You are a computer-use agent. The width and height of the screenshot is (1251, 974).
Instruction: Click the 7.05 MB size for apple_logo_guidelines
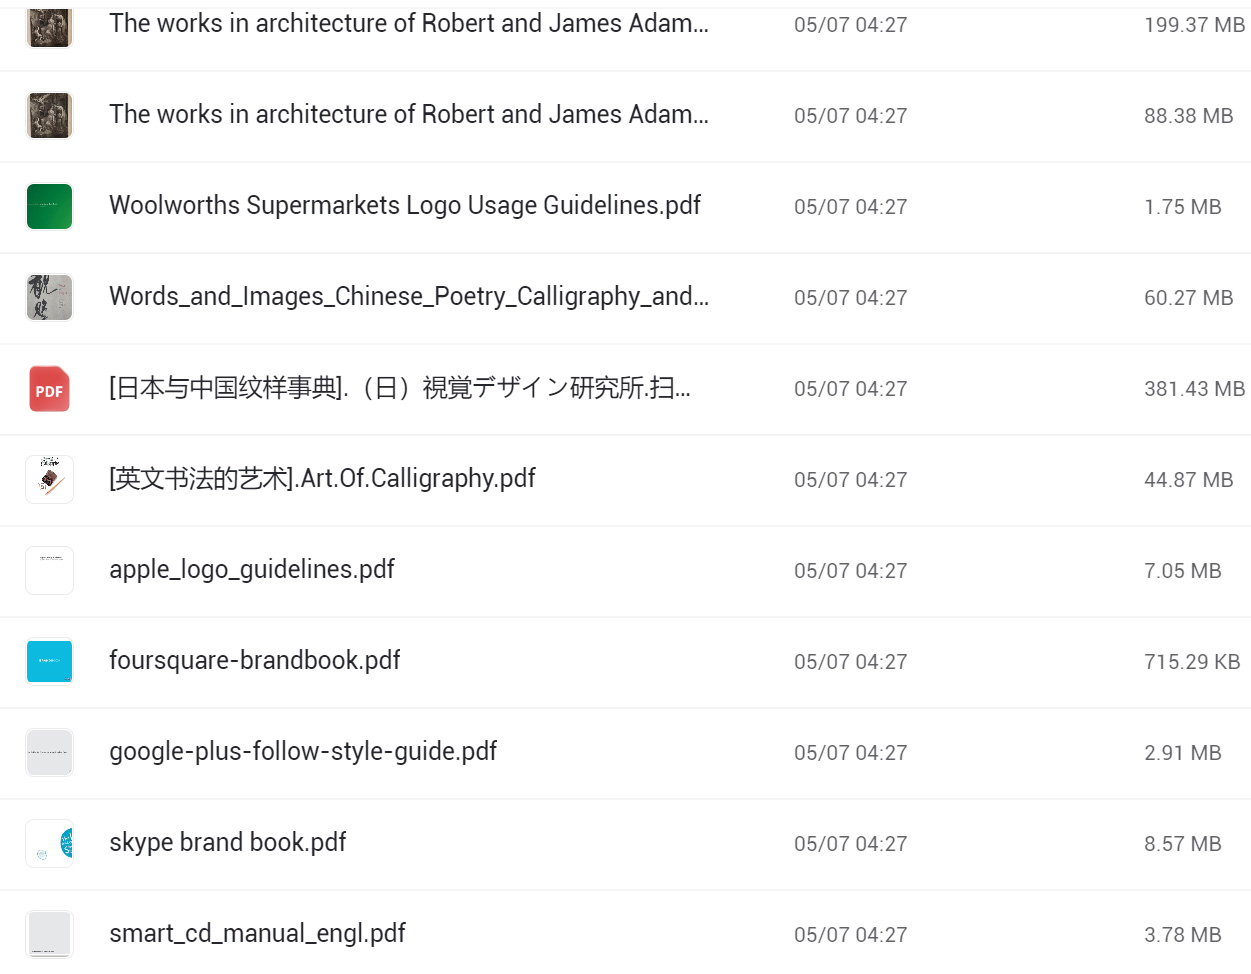[x=1182, y=571]
